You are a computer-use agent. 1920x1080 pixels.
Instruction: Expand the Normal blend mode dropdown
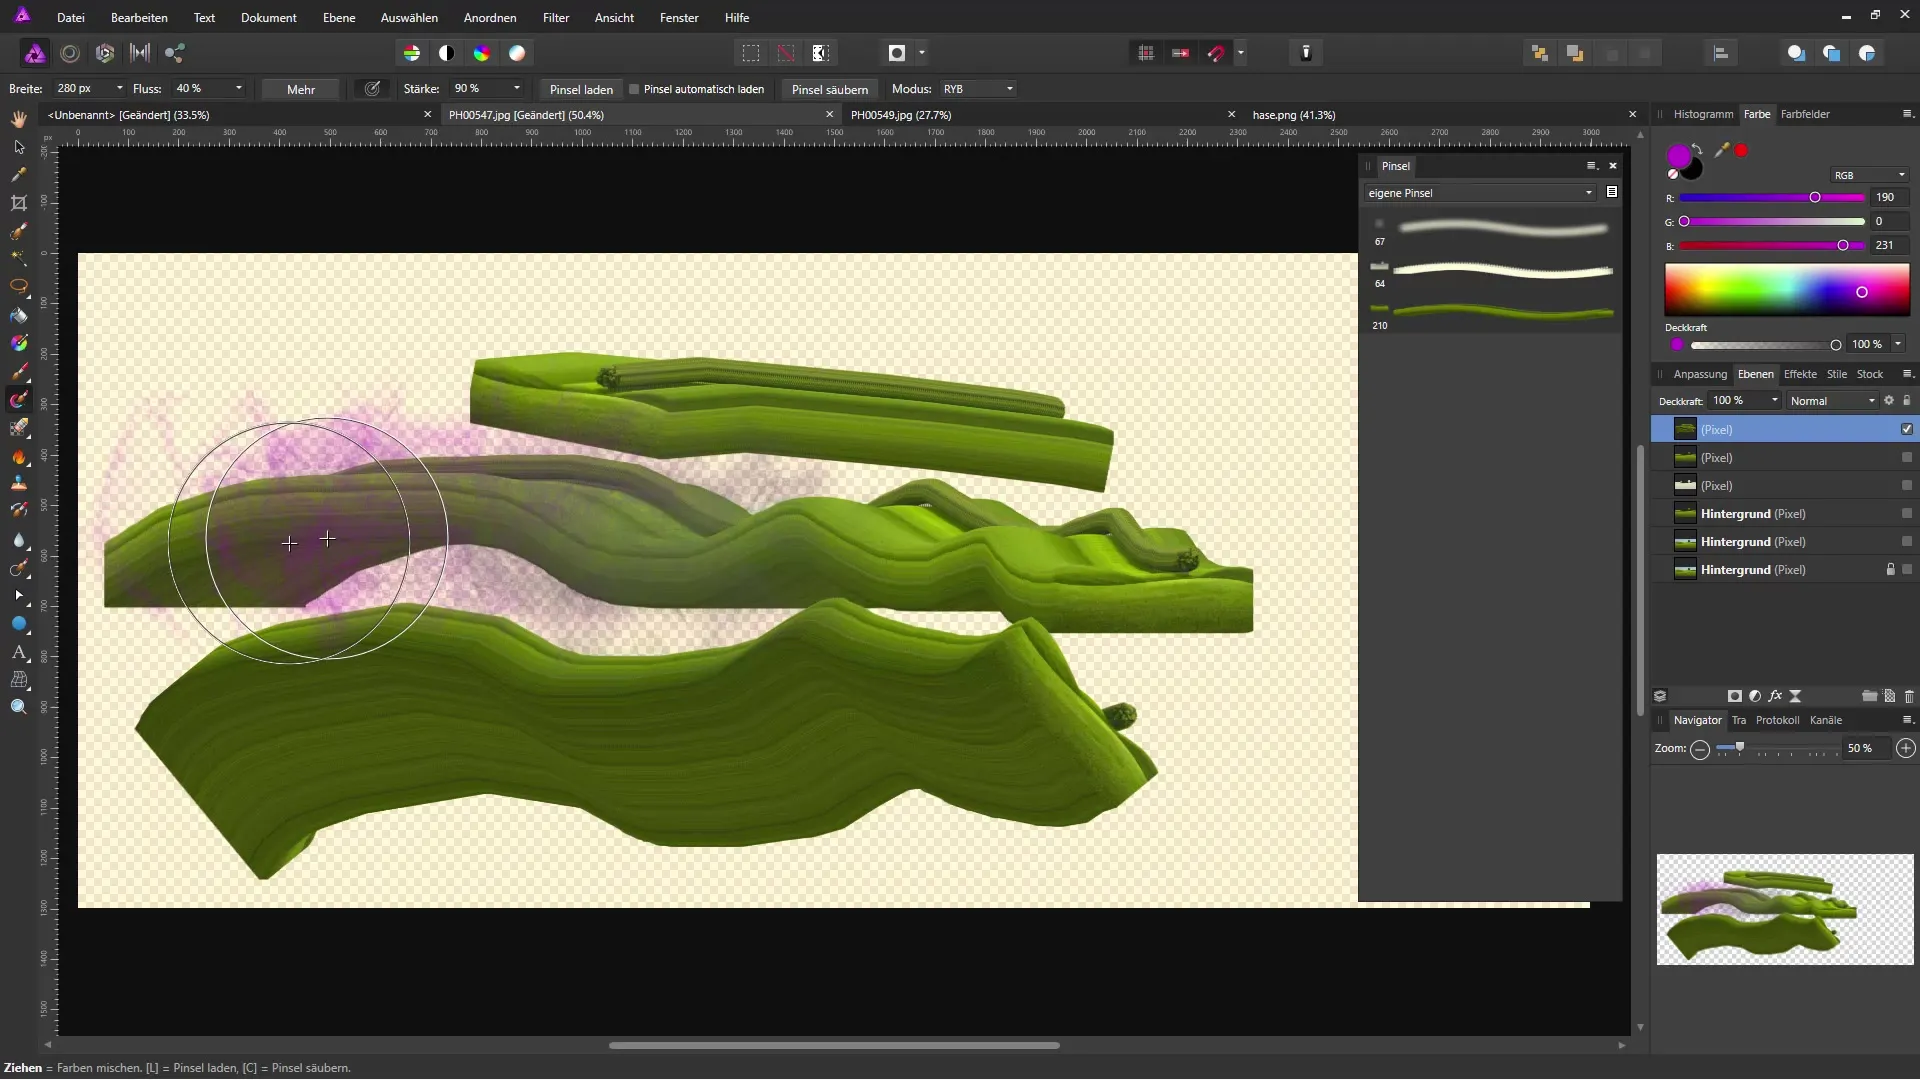(1832, 401)
